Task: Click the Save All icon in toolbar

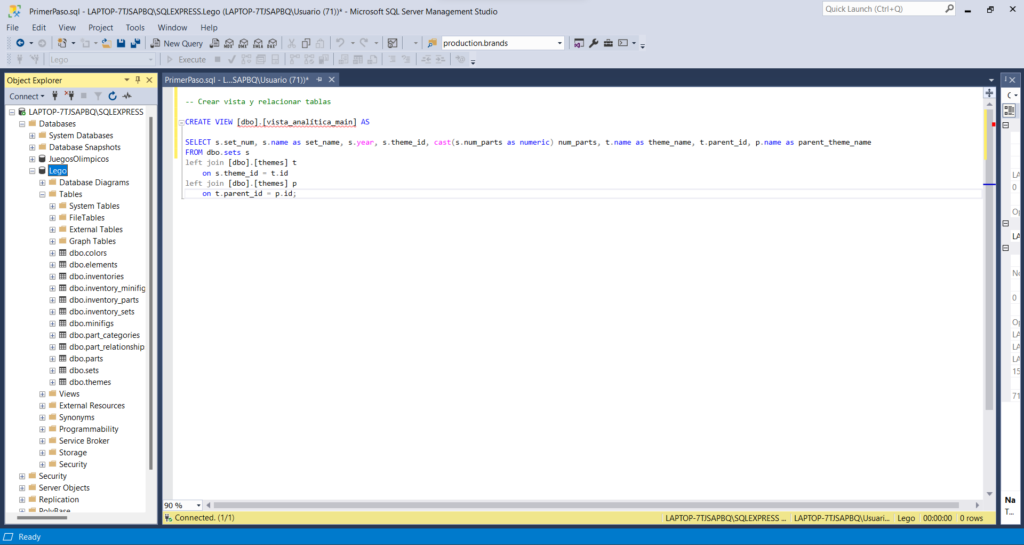Action: pos(134,43)
